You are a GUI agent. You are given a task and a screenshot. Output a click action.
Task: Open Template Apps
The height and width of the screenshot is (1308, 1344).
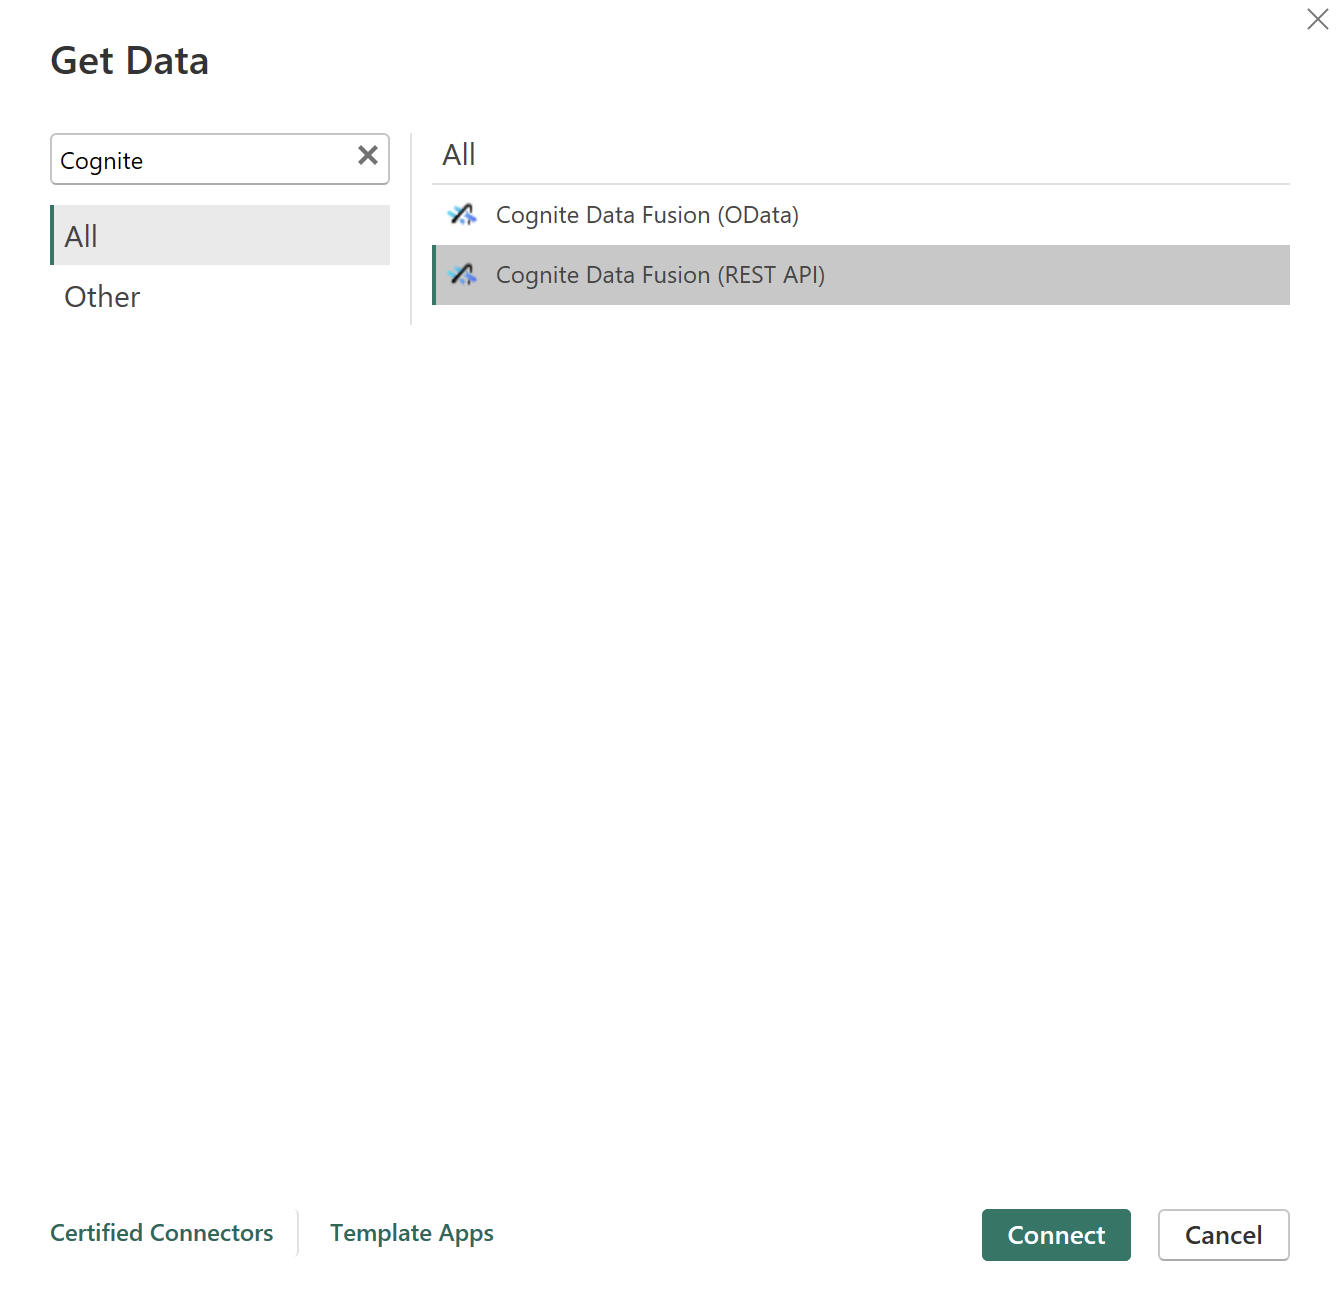click(411, 1233)
